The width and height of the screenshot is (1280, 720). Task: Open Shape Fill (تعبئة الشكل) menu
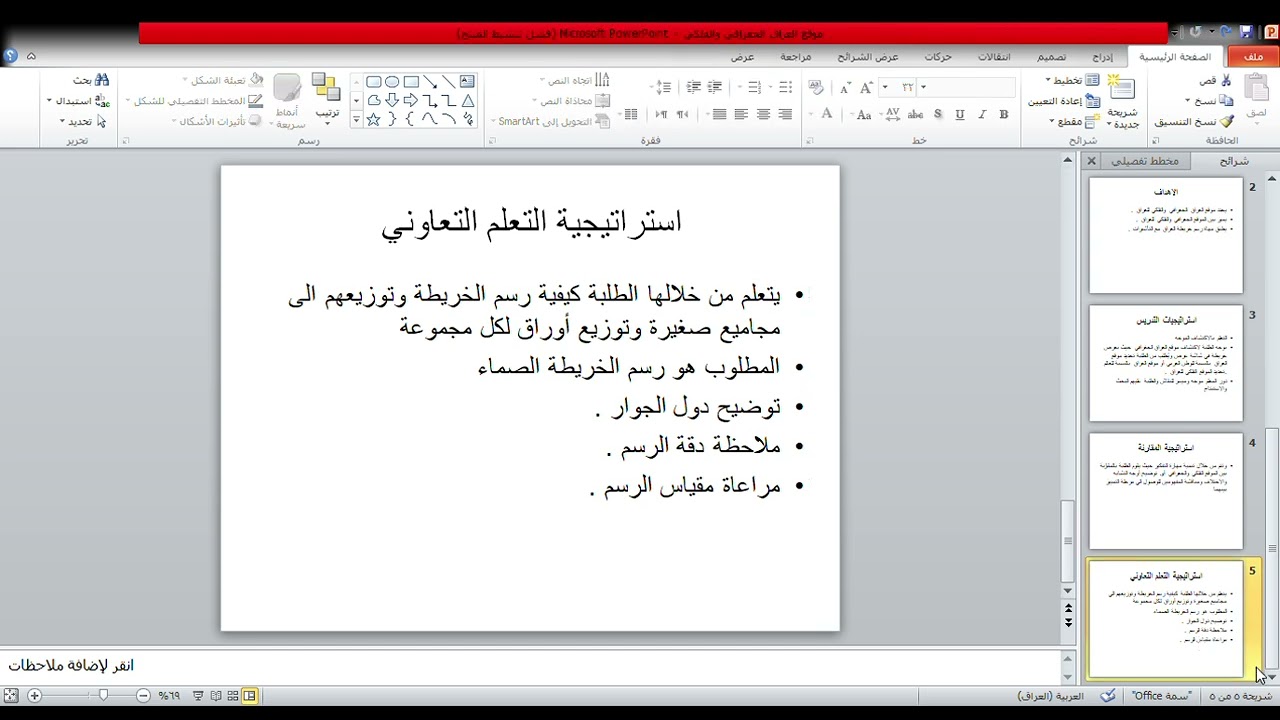click(x=222, y=80)
